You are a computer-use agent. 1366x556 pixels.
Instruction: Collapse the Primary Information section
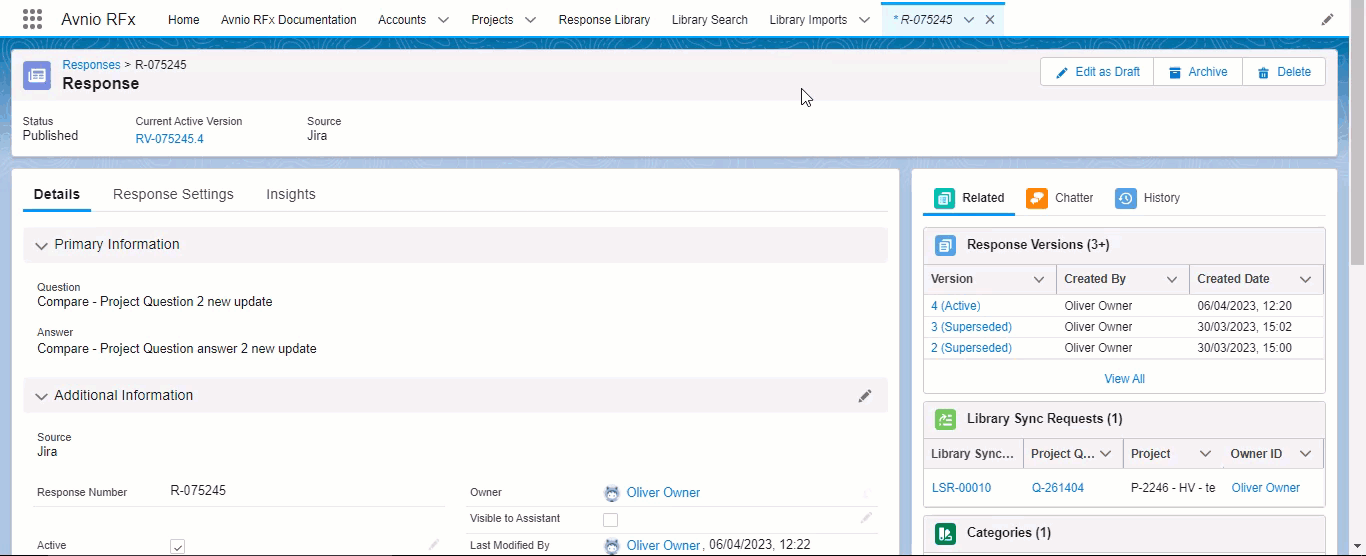[41, 245]
